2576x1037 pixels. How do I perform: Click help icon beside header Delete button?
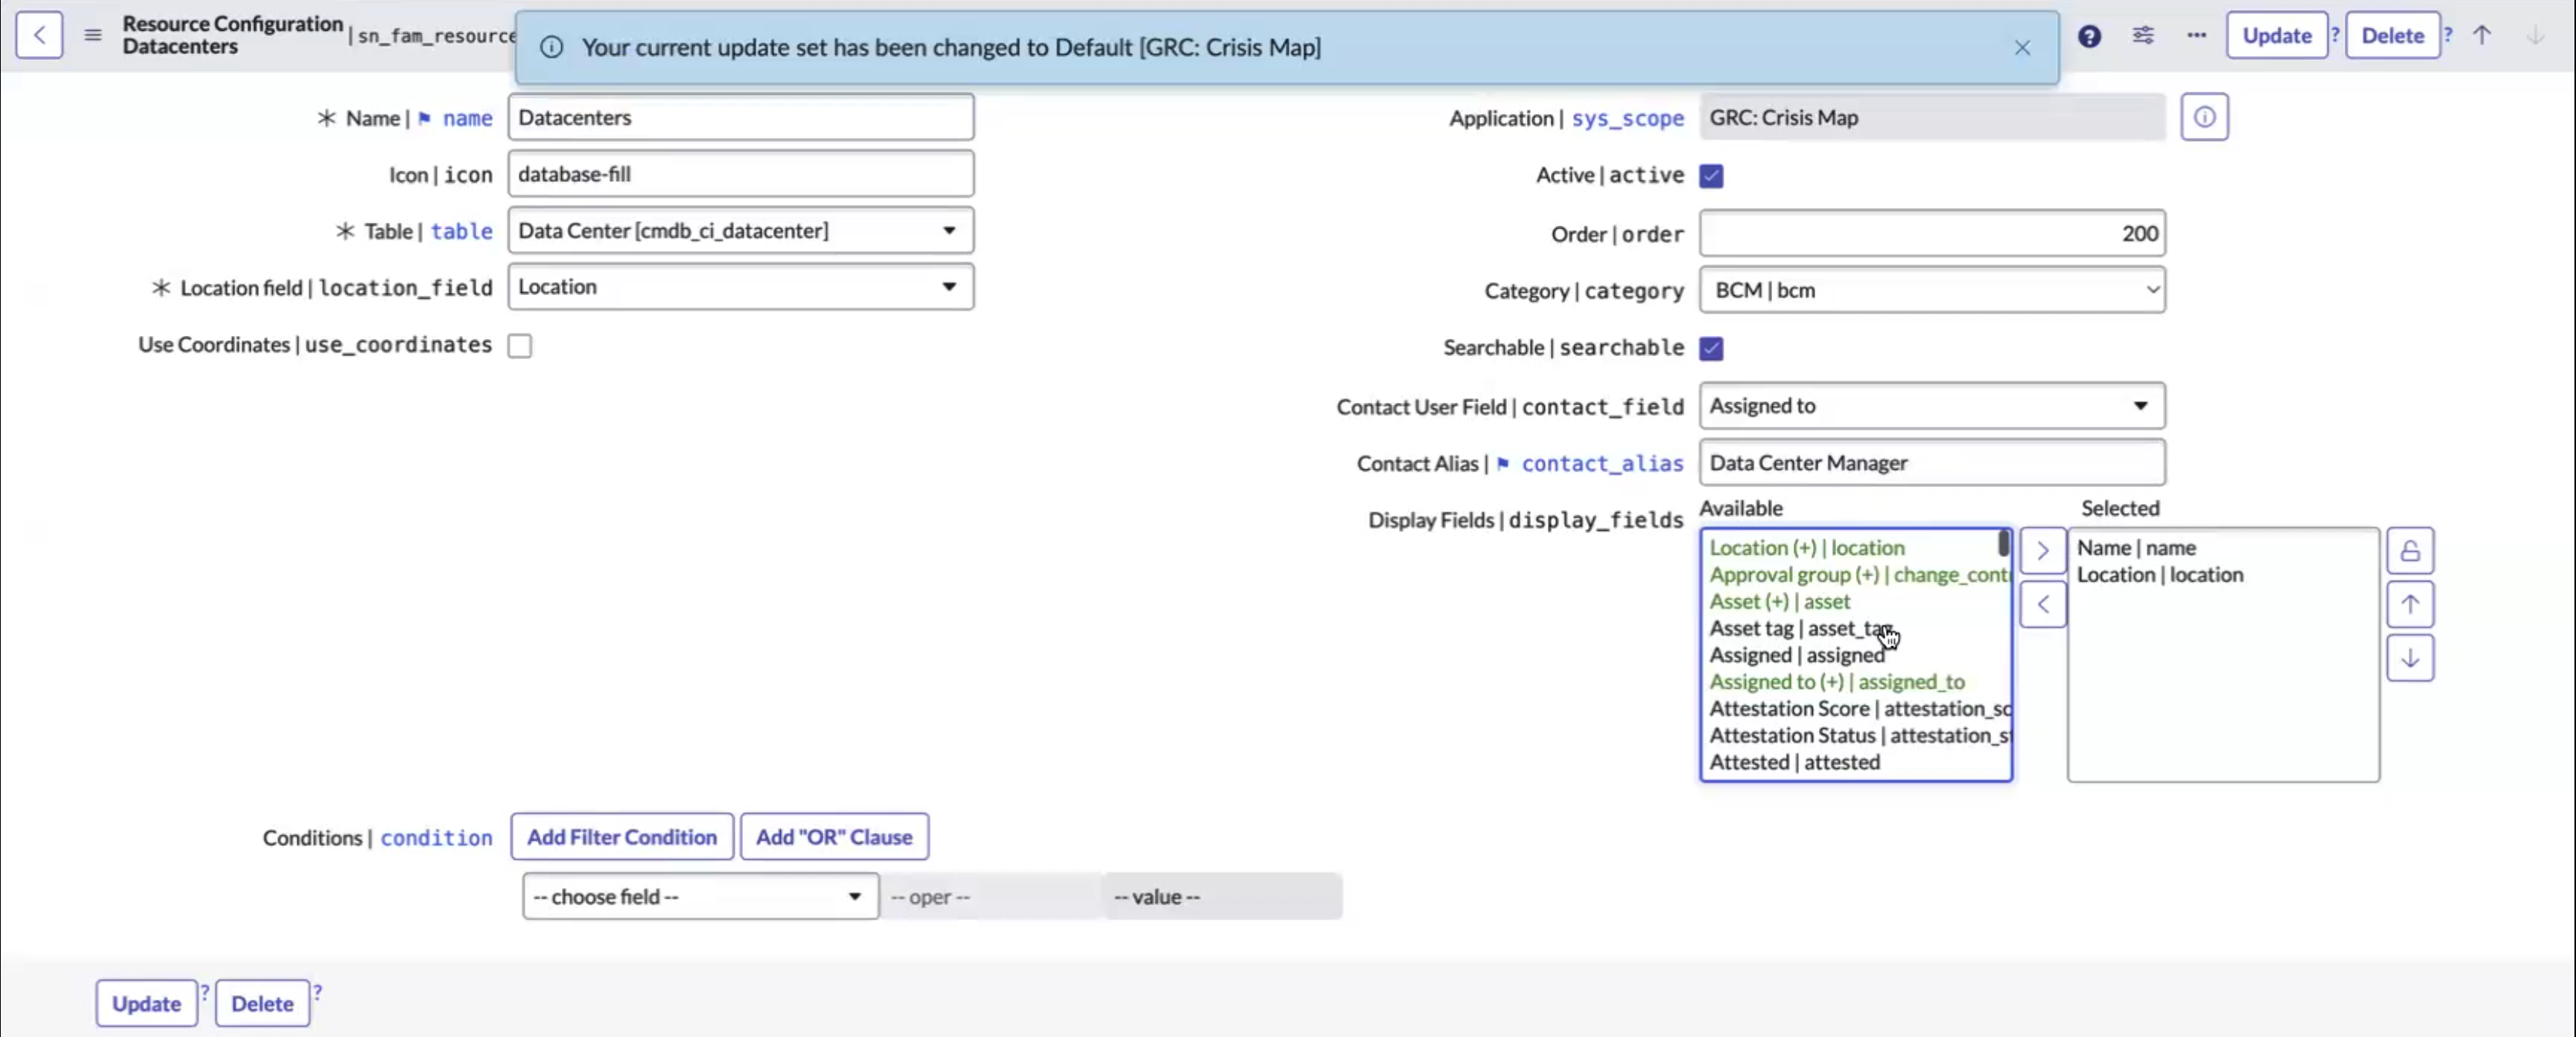(x=2447, y=35)
